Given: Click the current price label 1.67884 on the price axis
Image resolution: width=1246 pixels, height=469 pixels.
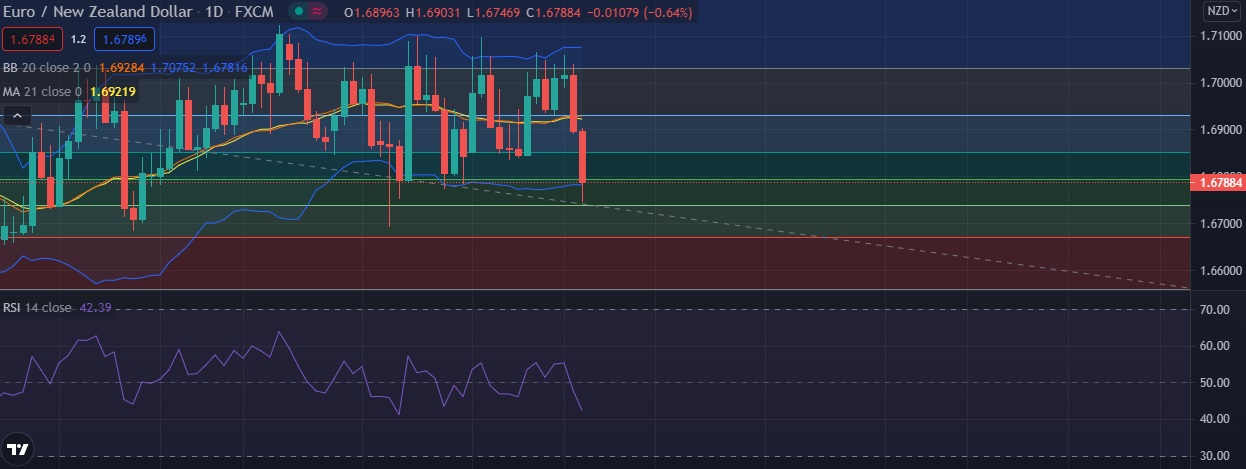Looking at the screenshot, I should 1217,182.
